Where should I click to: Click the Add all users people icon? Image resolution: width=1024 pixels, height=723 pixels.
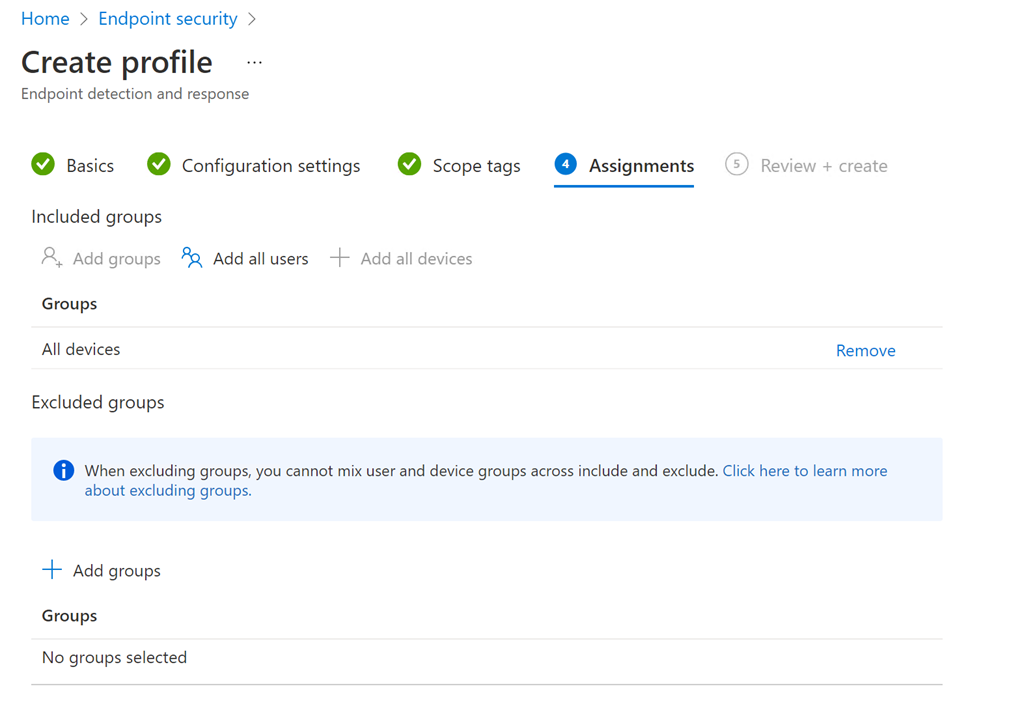(192, 258)
